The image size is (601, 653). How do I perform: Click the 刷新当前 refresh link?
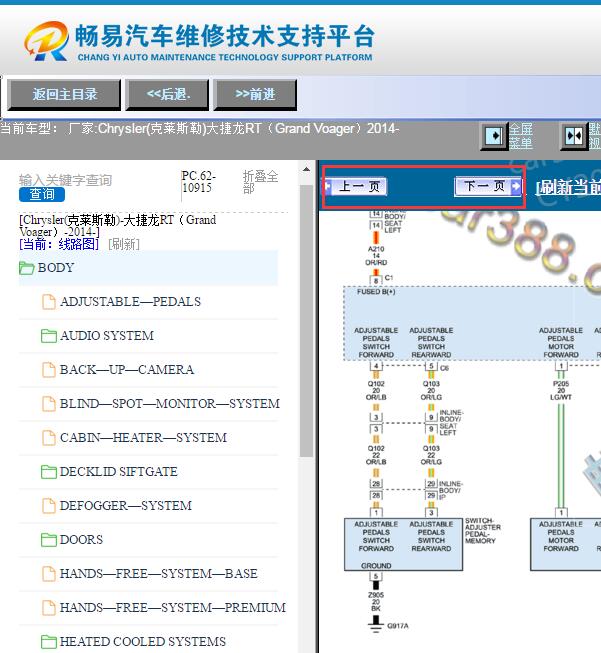coord(568,187)
